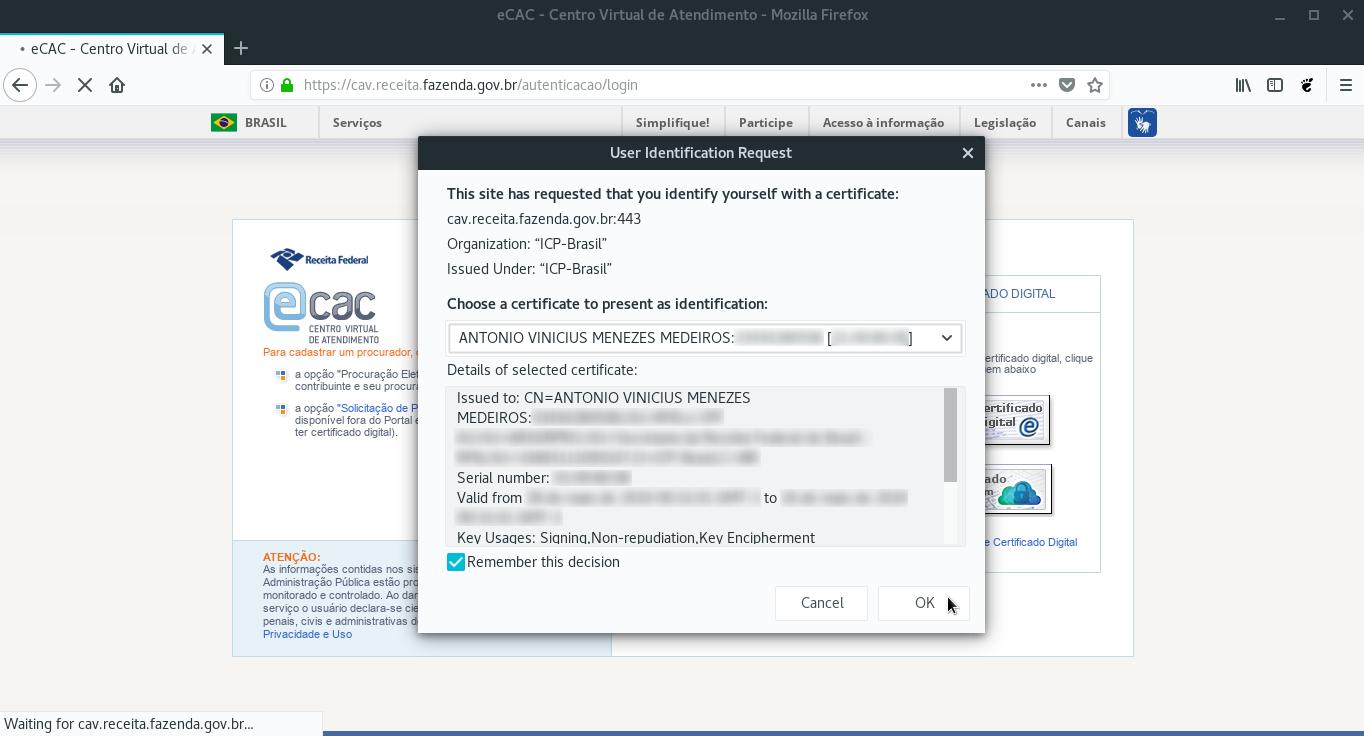
Task: Uncheck Remember this decision
Action: [x=456, y=562]
